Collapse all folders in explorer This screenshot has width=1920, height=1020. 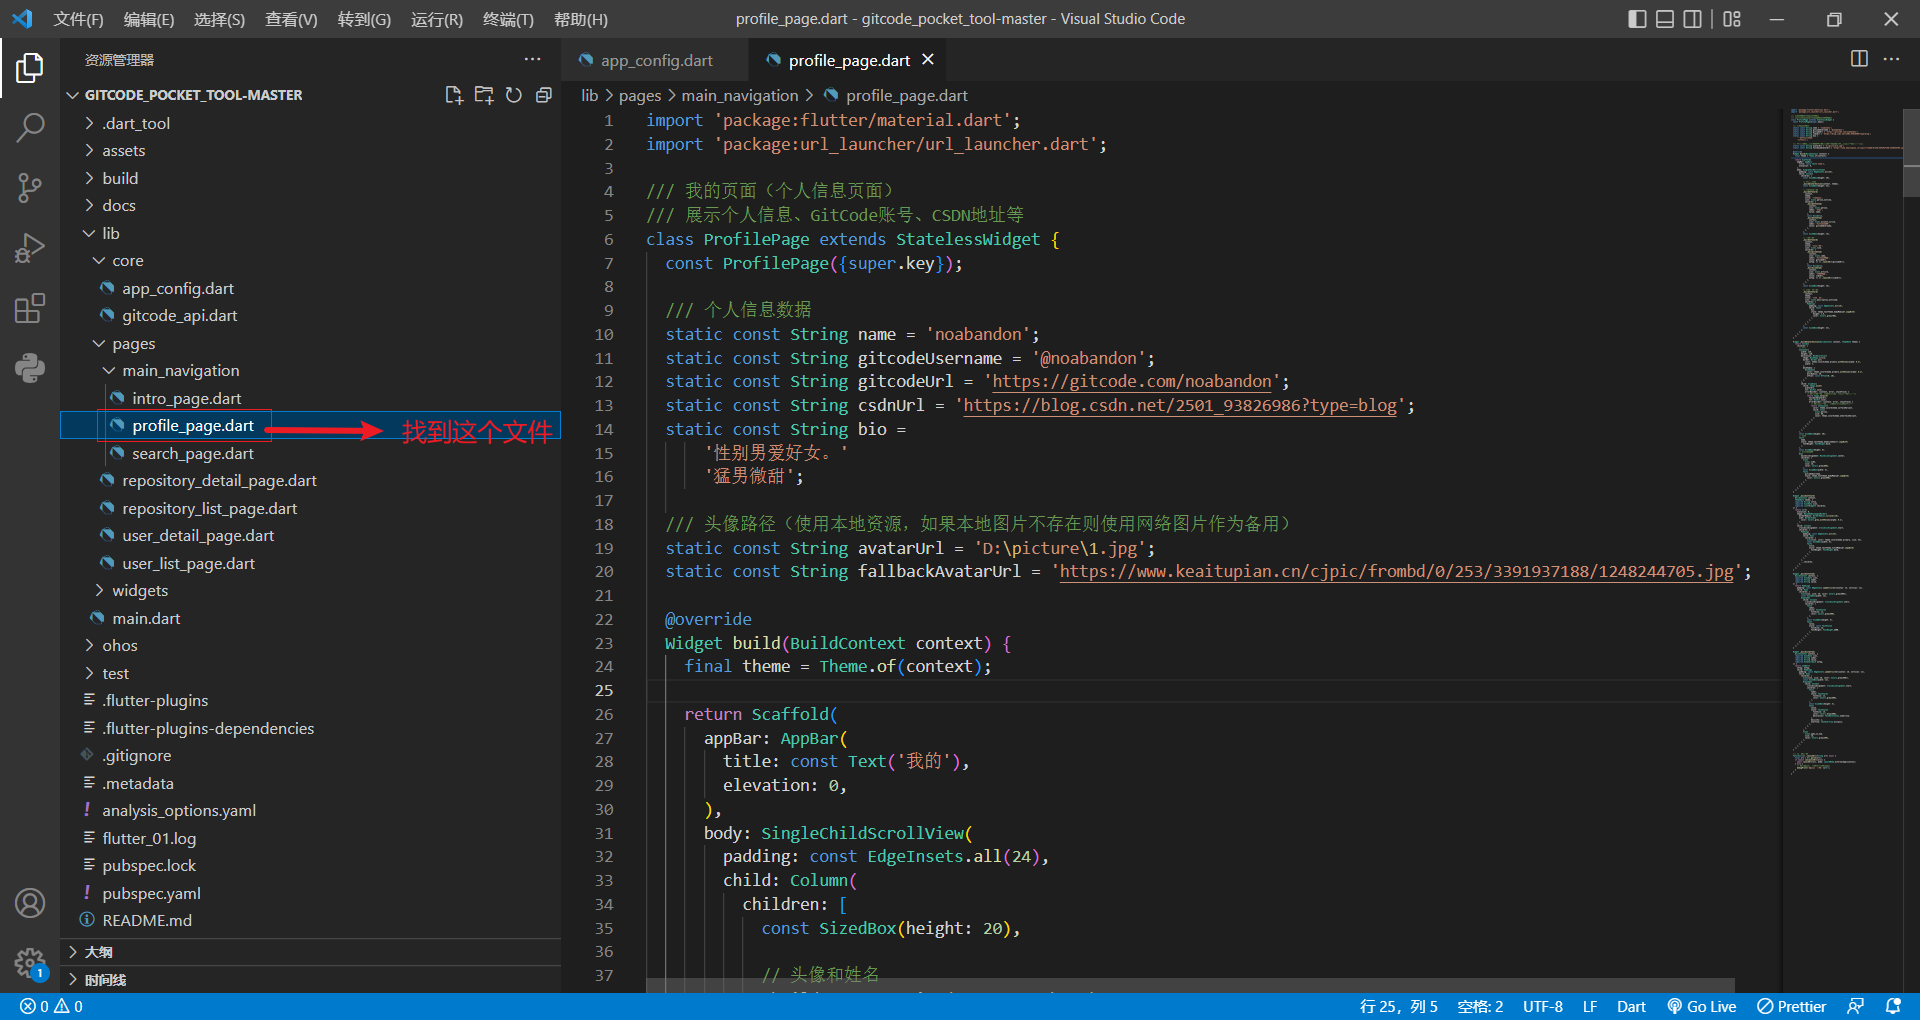pos(544,95)
